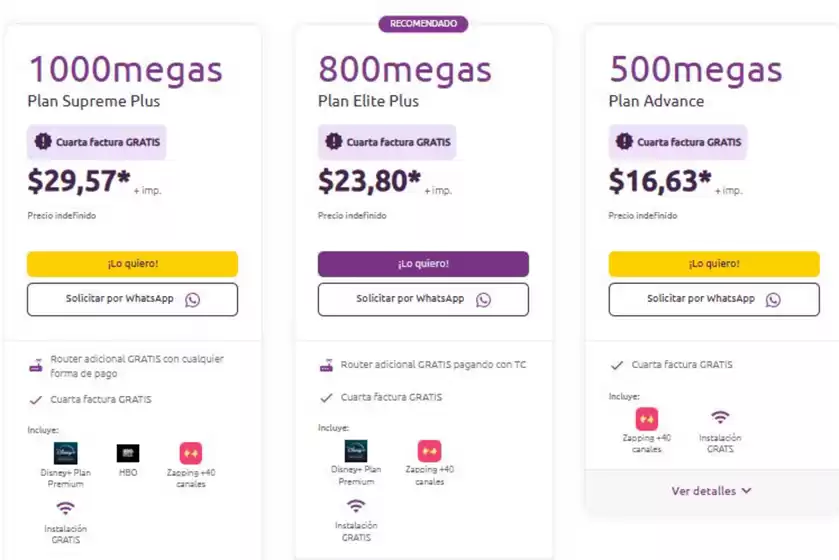Click the Zapping icon in Plan Advance
The image size is (839, 560).
[647, 419]
